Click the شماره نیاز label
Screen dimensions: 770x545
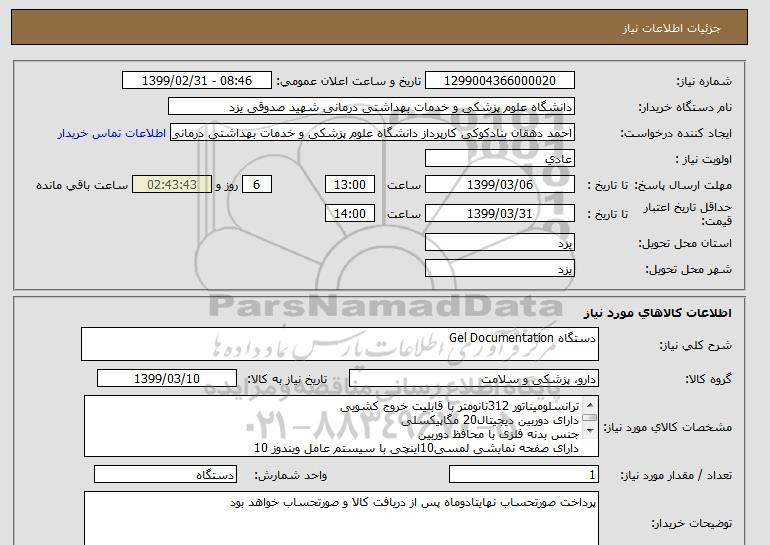pos(704,82)
